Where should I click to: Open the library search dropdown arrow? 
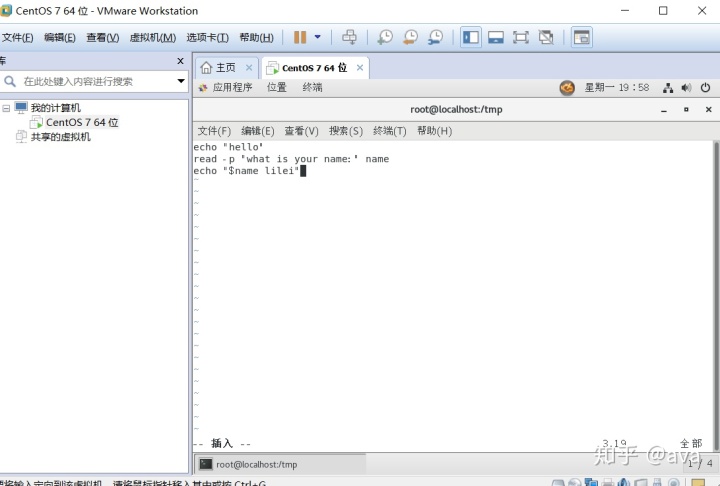[181, 81]
